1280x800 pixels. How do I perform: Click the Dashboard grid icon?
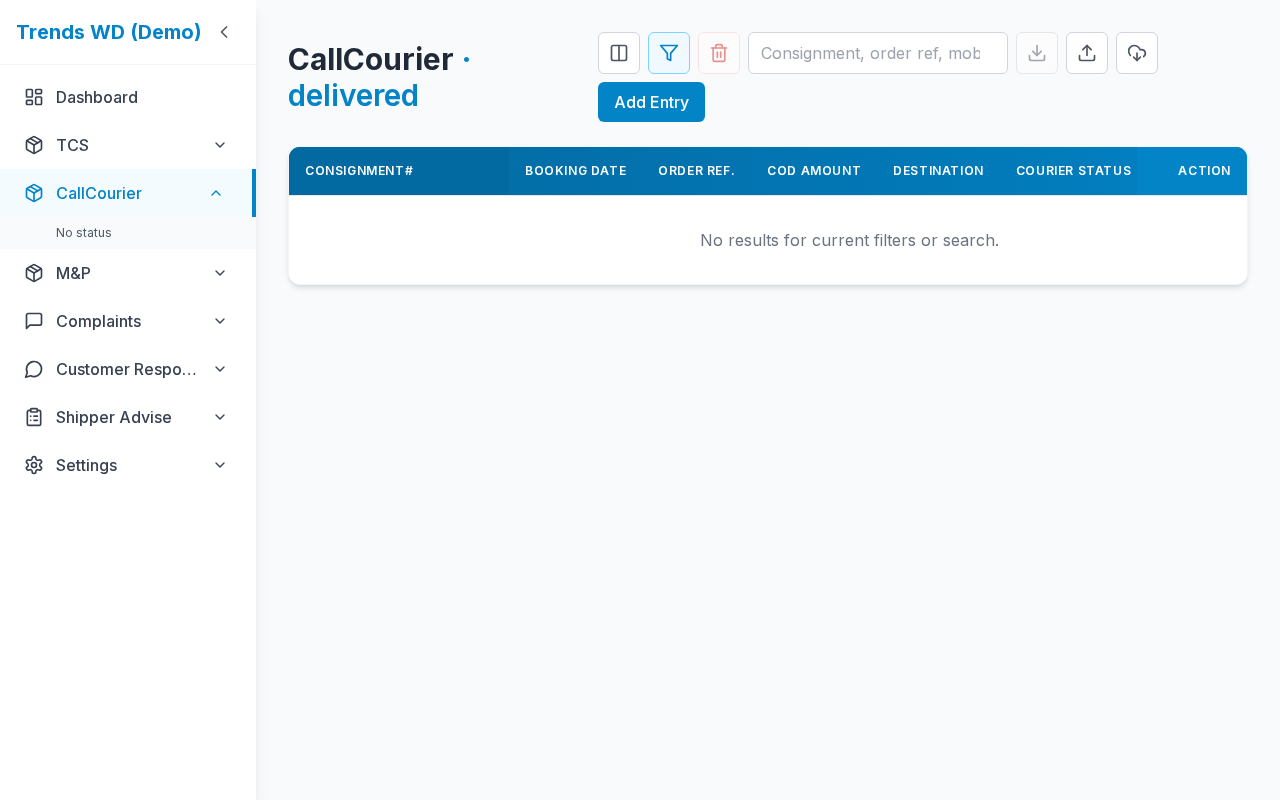pyautogui.click(x=34, y=97)
